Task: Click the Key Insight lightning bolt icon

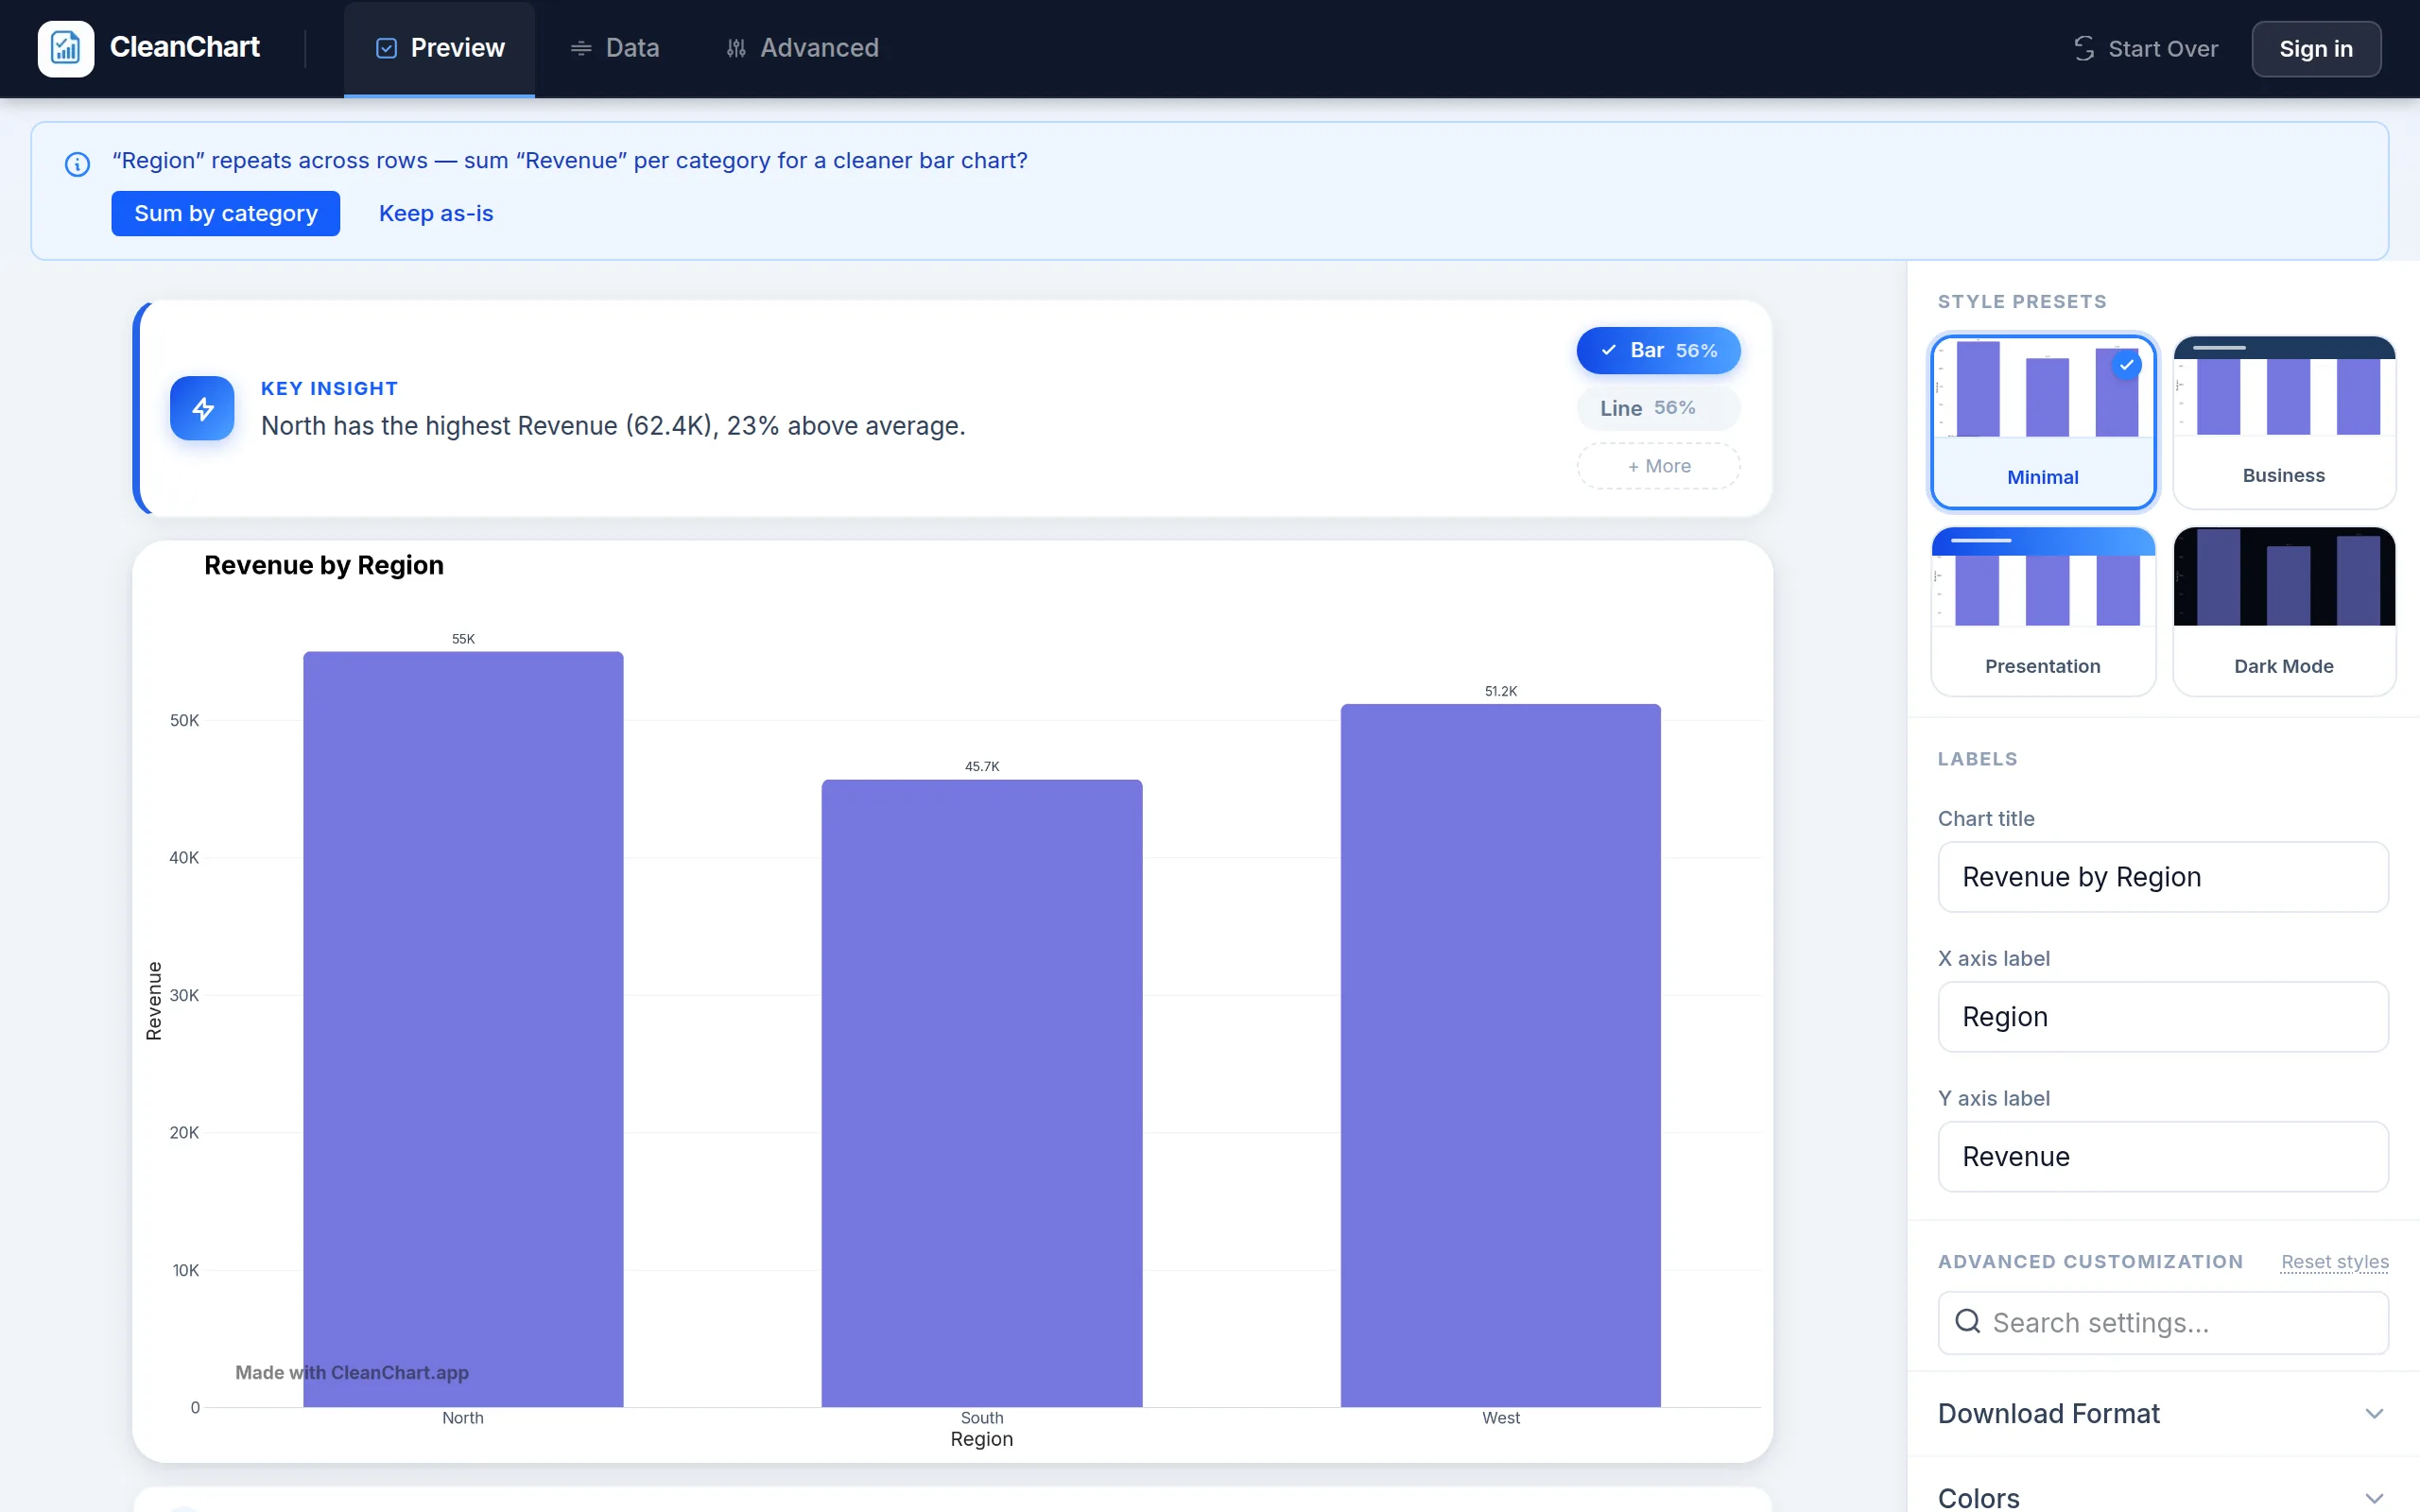Action: [202, 408]
